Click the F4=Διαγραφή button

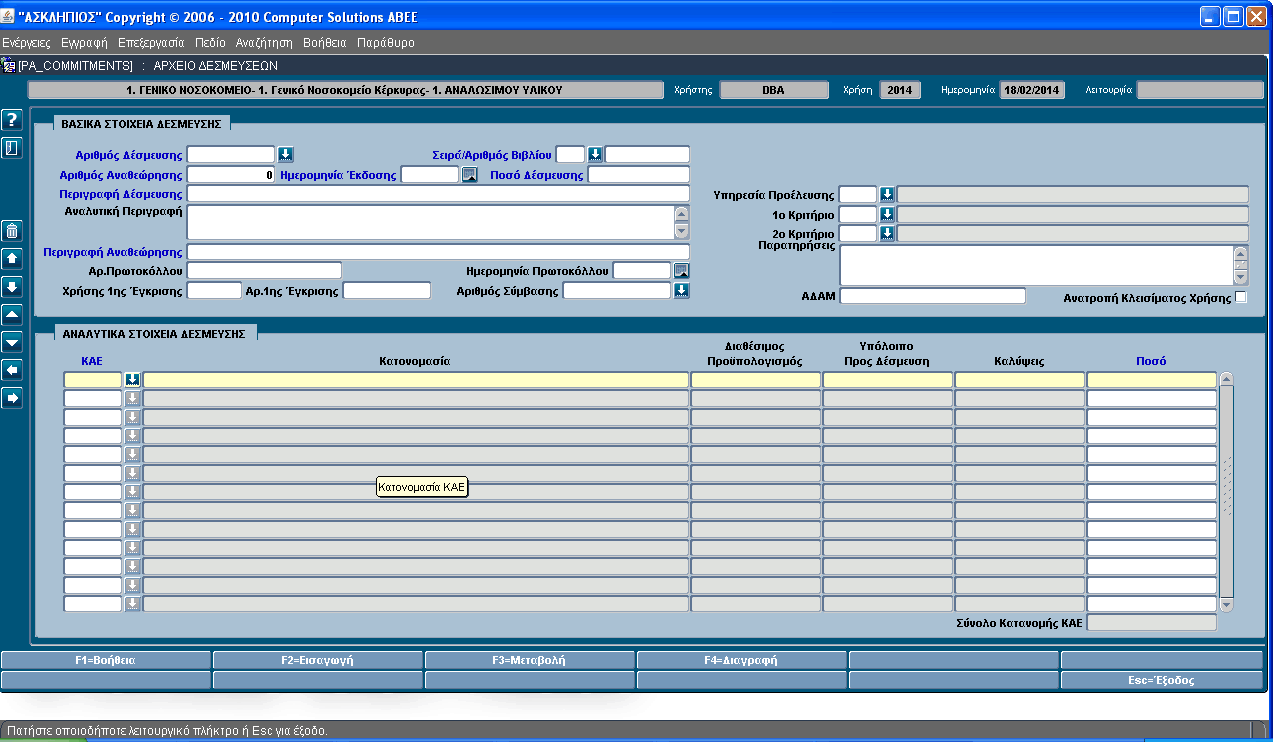(742, 660)
